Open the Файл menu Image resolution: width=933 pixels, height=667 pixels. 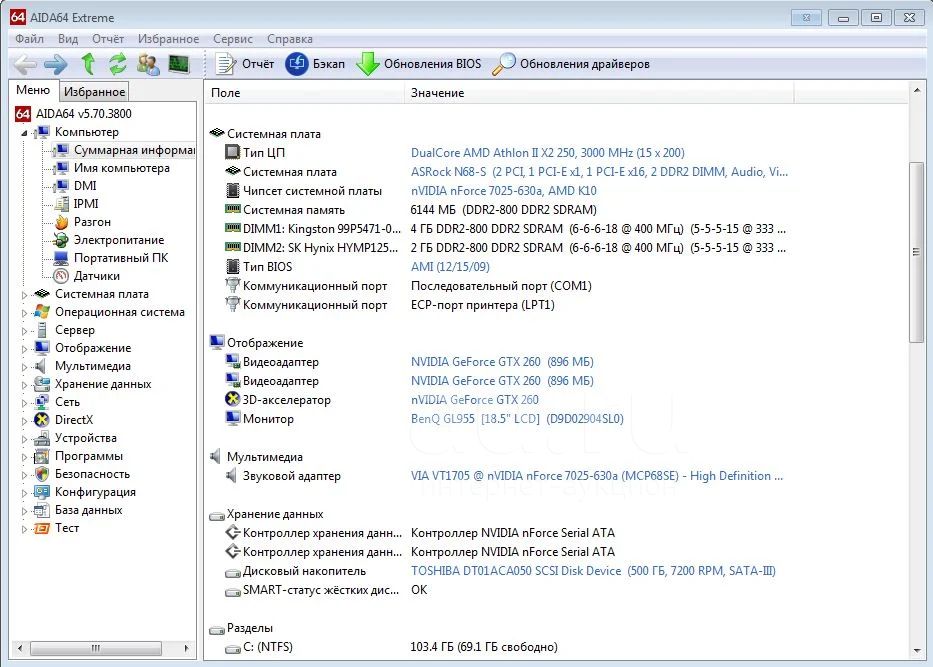click(29, 39)
